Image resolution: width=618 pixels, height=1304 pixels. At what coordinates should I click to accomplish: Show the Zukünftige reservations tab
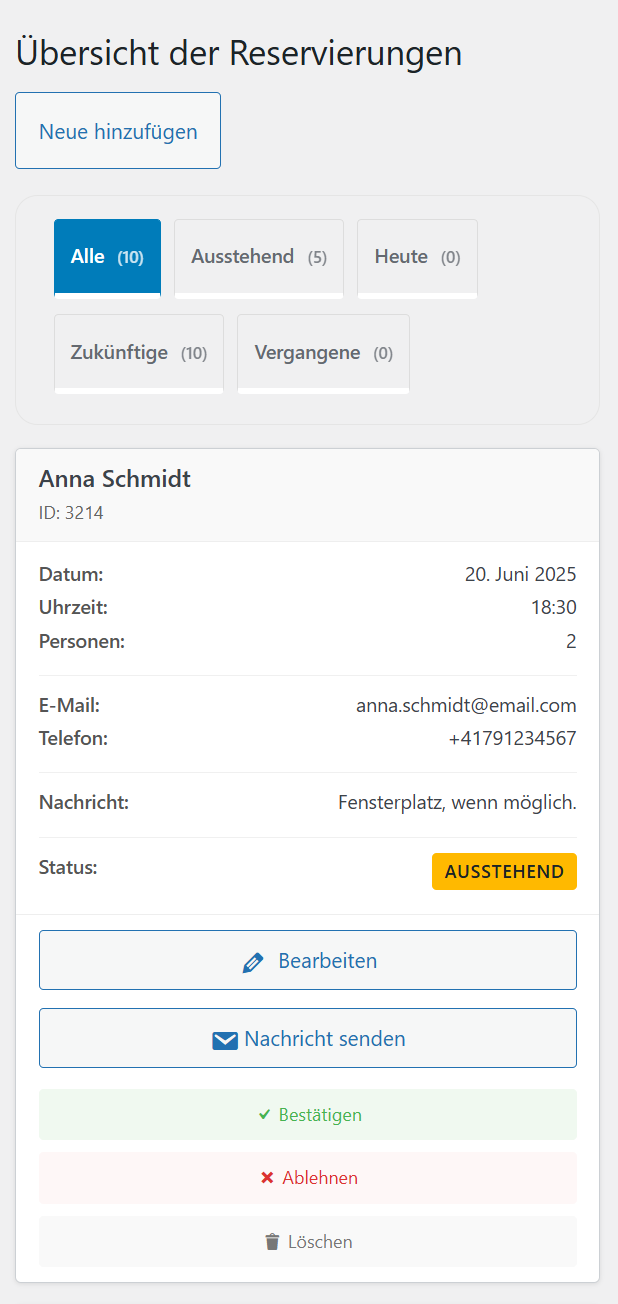tap(139, 353)
